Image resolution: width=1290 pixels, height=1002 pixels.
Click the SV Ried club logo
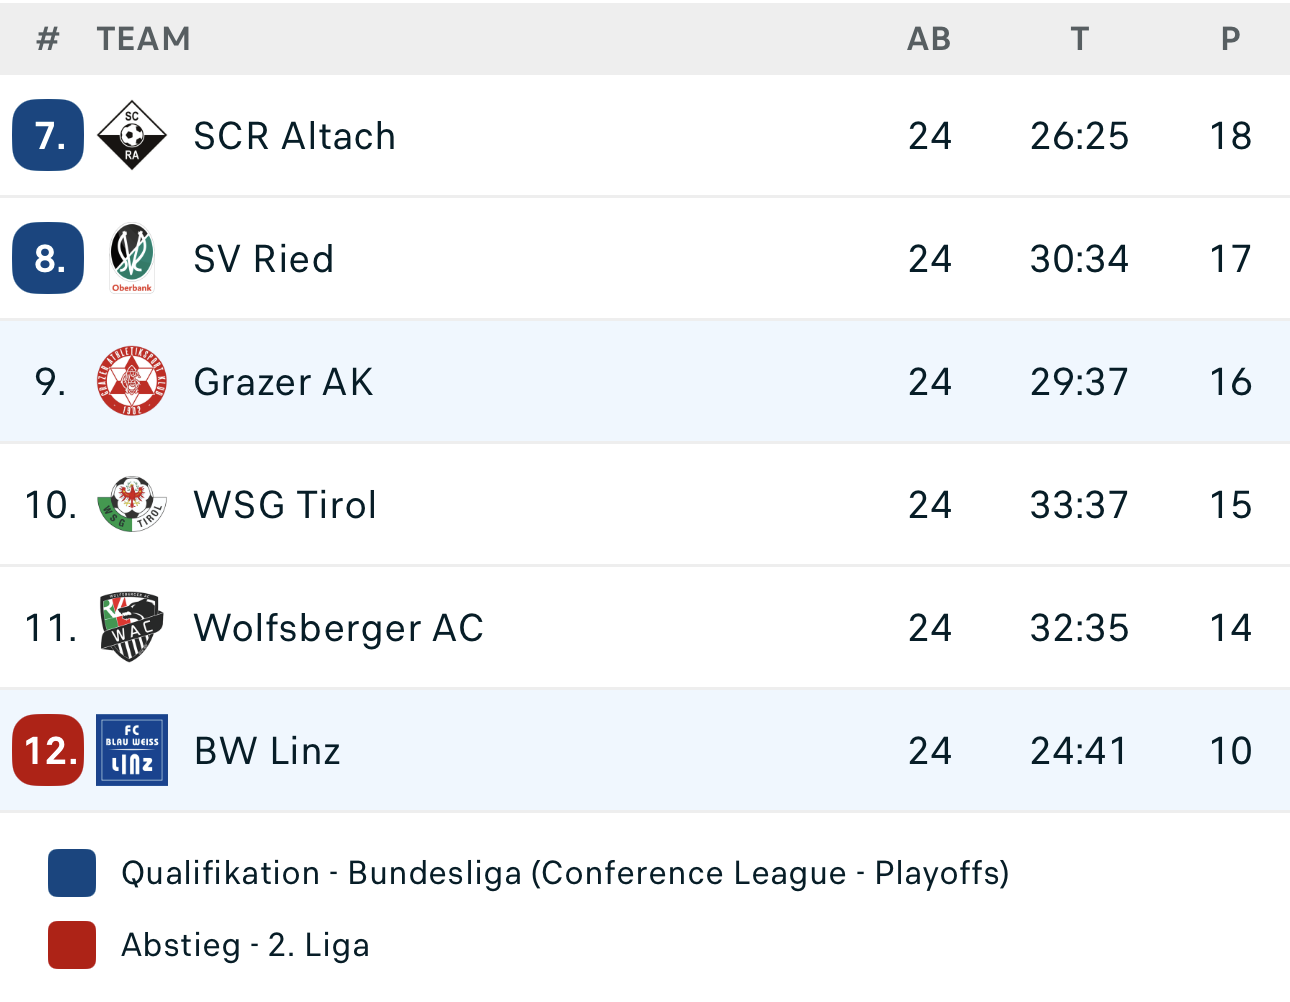click(x=132, y=258)
